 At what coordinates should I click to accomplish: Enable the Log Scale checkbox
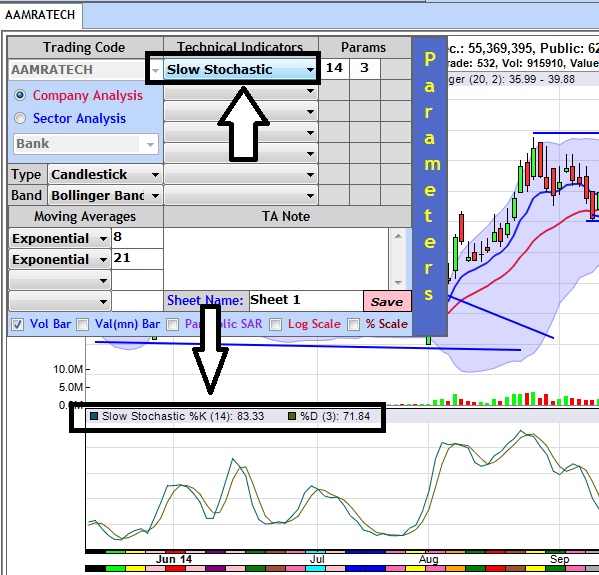pos(275,324)
